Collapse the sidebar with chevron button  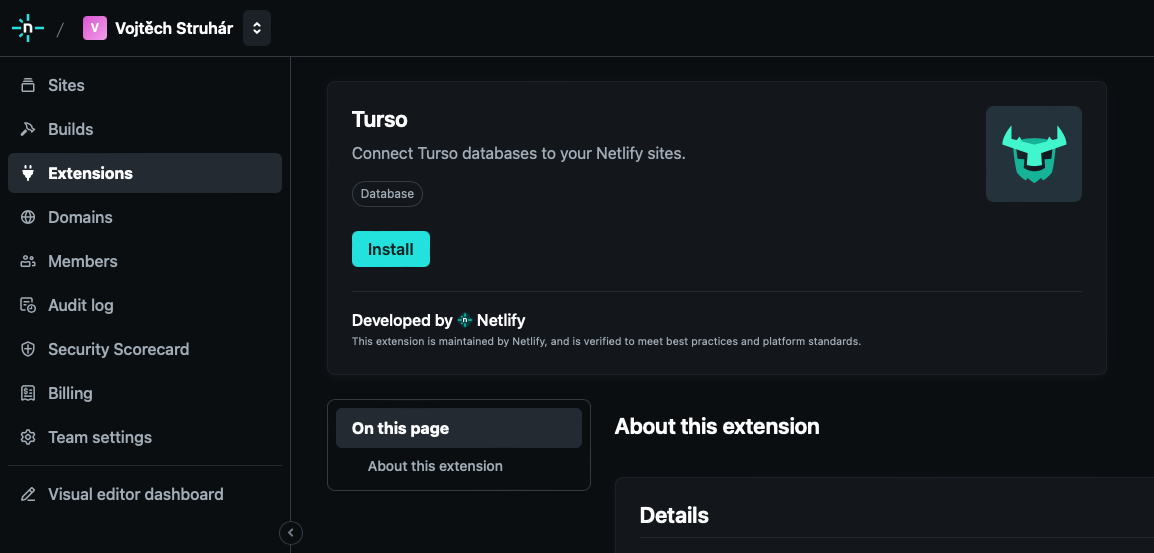click(x=291, y=532)
